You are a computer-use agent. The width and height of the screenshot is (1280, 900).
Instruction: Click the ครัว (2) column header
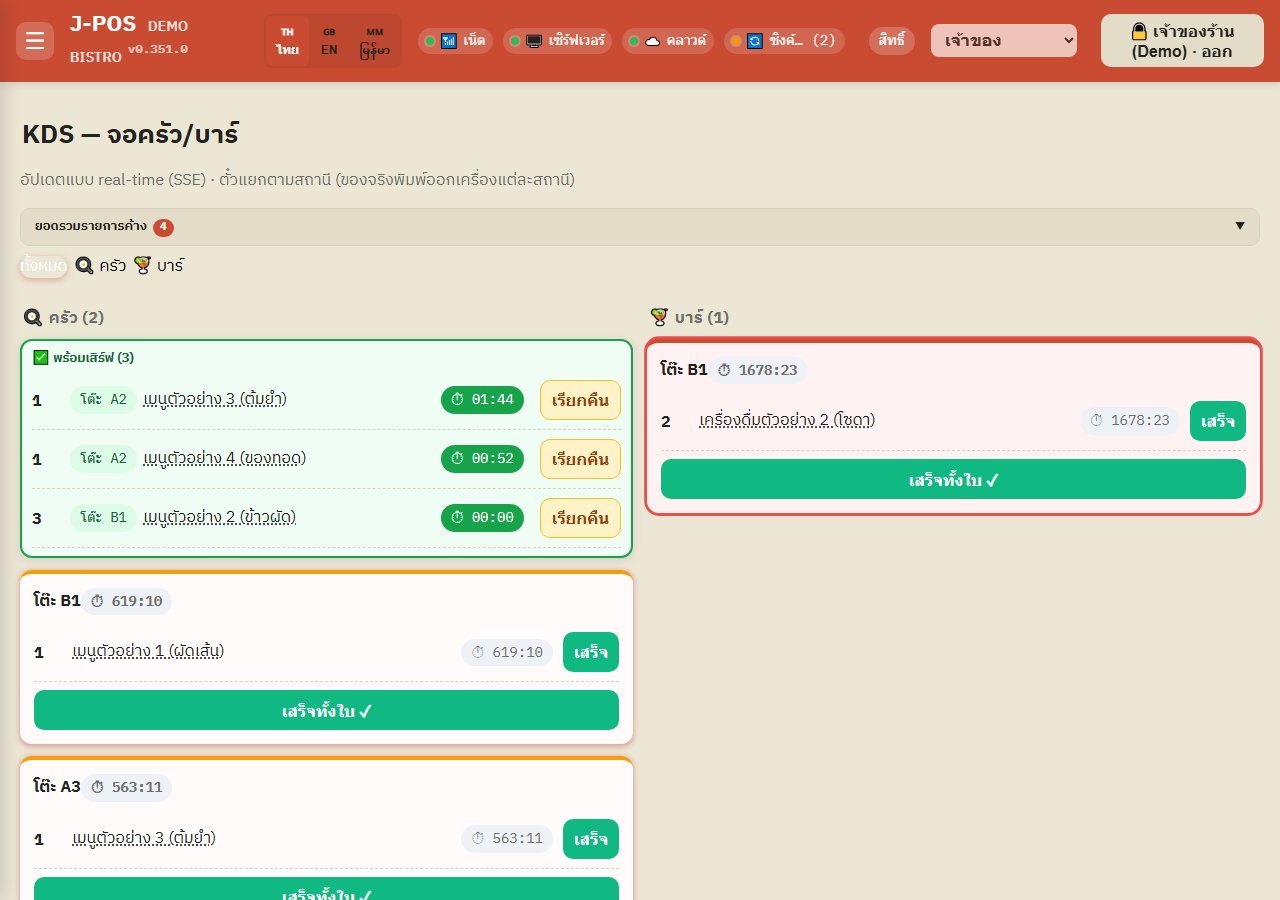coord(64,318)
